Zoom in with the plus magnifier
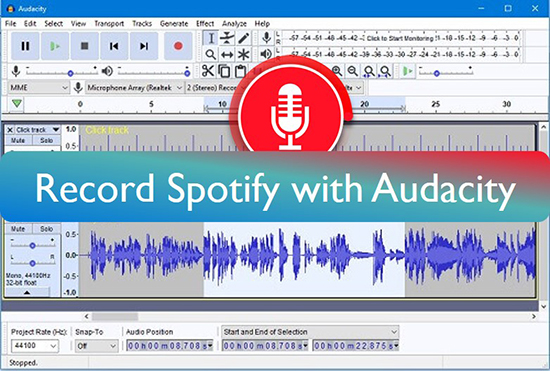Screen dimensions: 550x371 [x=337, y=71]
